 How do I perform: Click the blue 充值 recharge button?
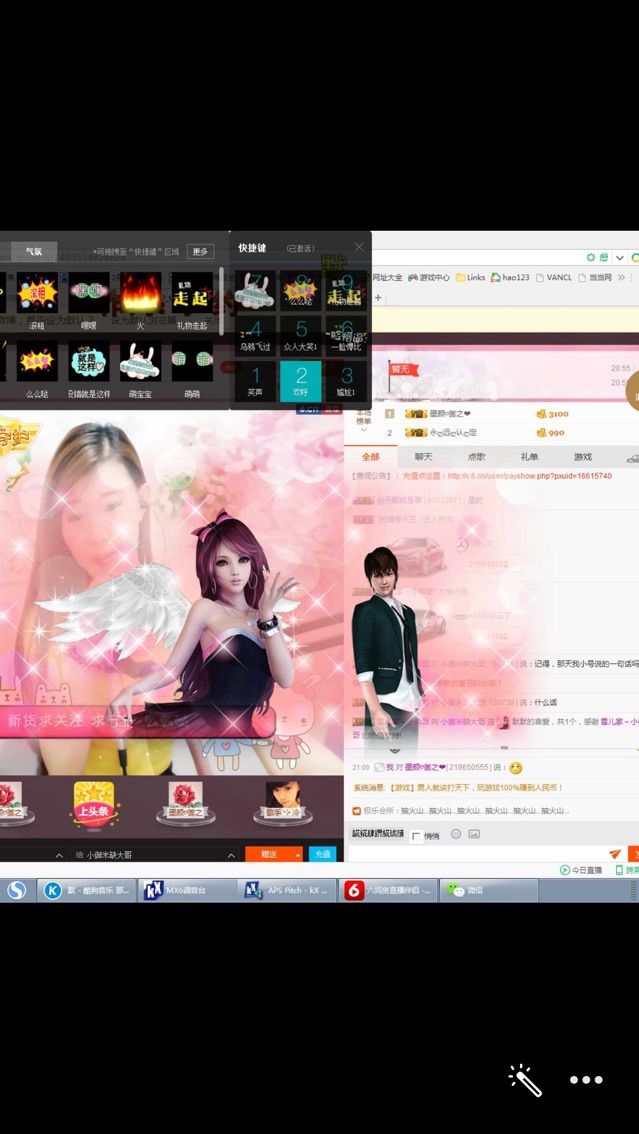322,854
